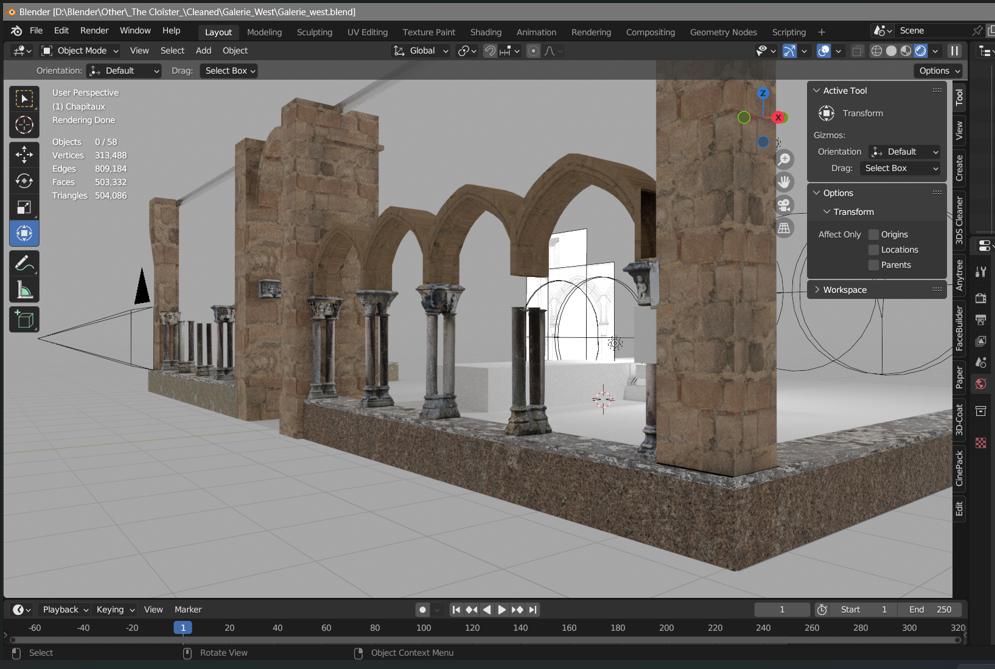Toggle perspective/orthographic grid icon
Viewport: 995px width, 669px height.
(x=784, y=228)
